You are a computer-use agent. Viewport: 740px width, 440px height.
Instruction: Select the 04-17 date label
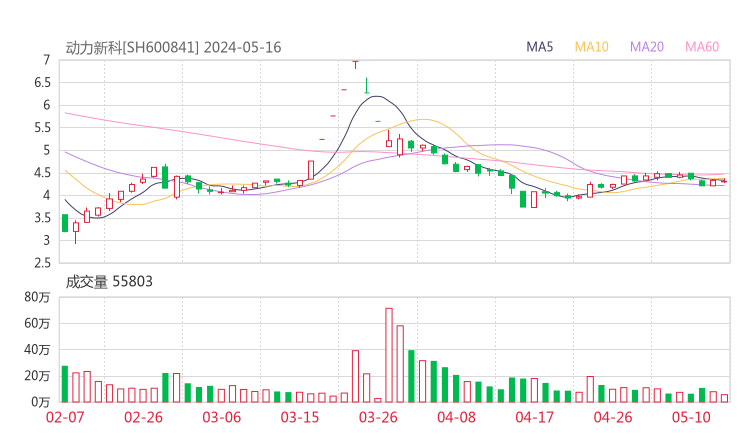[535, 417]
